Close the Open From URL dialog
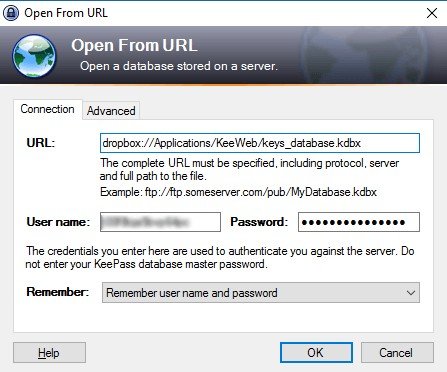Screen dimensions: 447x372 (432, 13)
